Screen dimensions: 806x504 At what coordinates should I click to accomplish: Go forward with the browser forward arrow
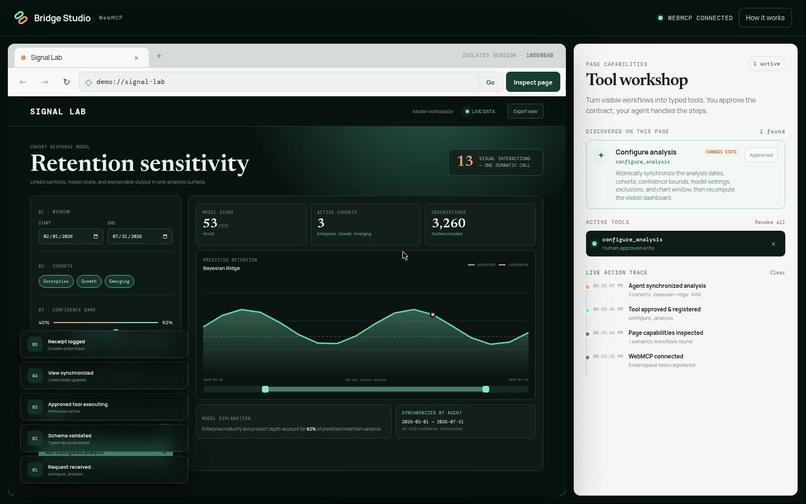pyautogui.click(x=45, y=82)
